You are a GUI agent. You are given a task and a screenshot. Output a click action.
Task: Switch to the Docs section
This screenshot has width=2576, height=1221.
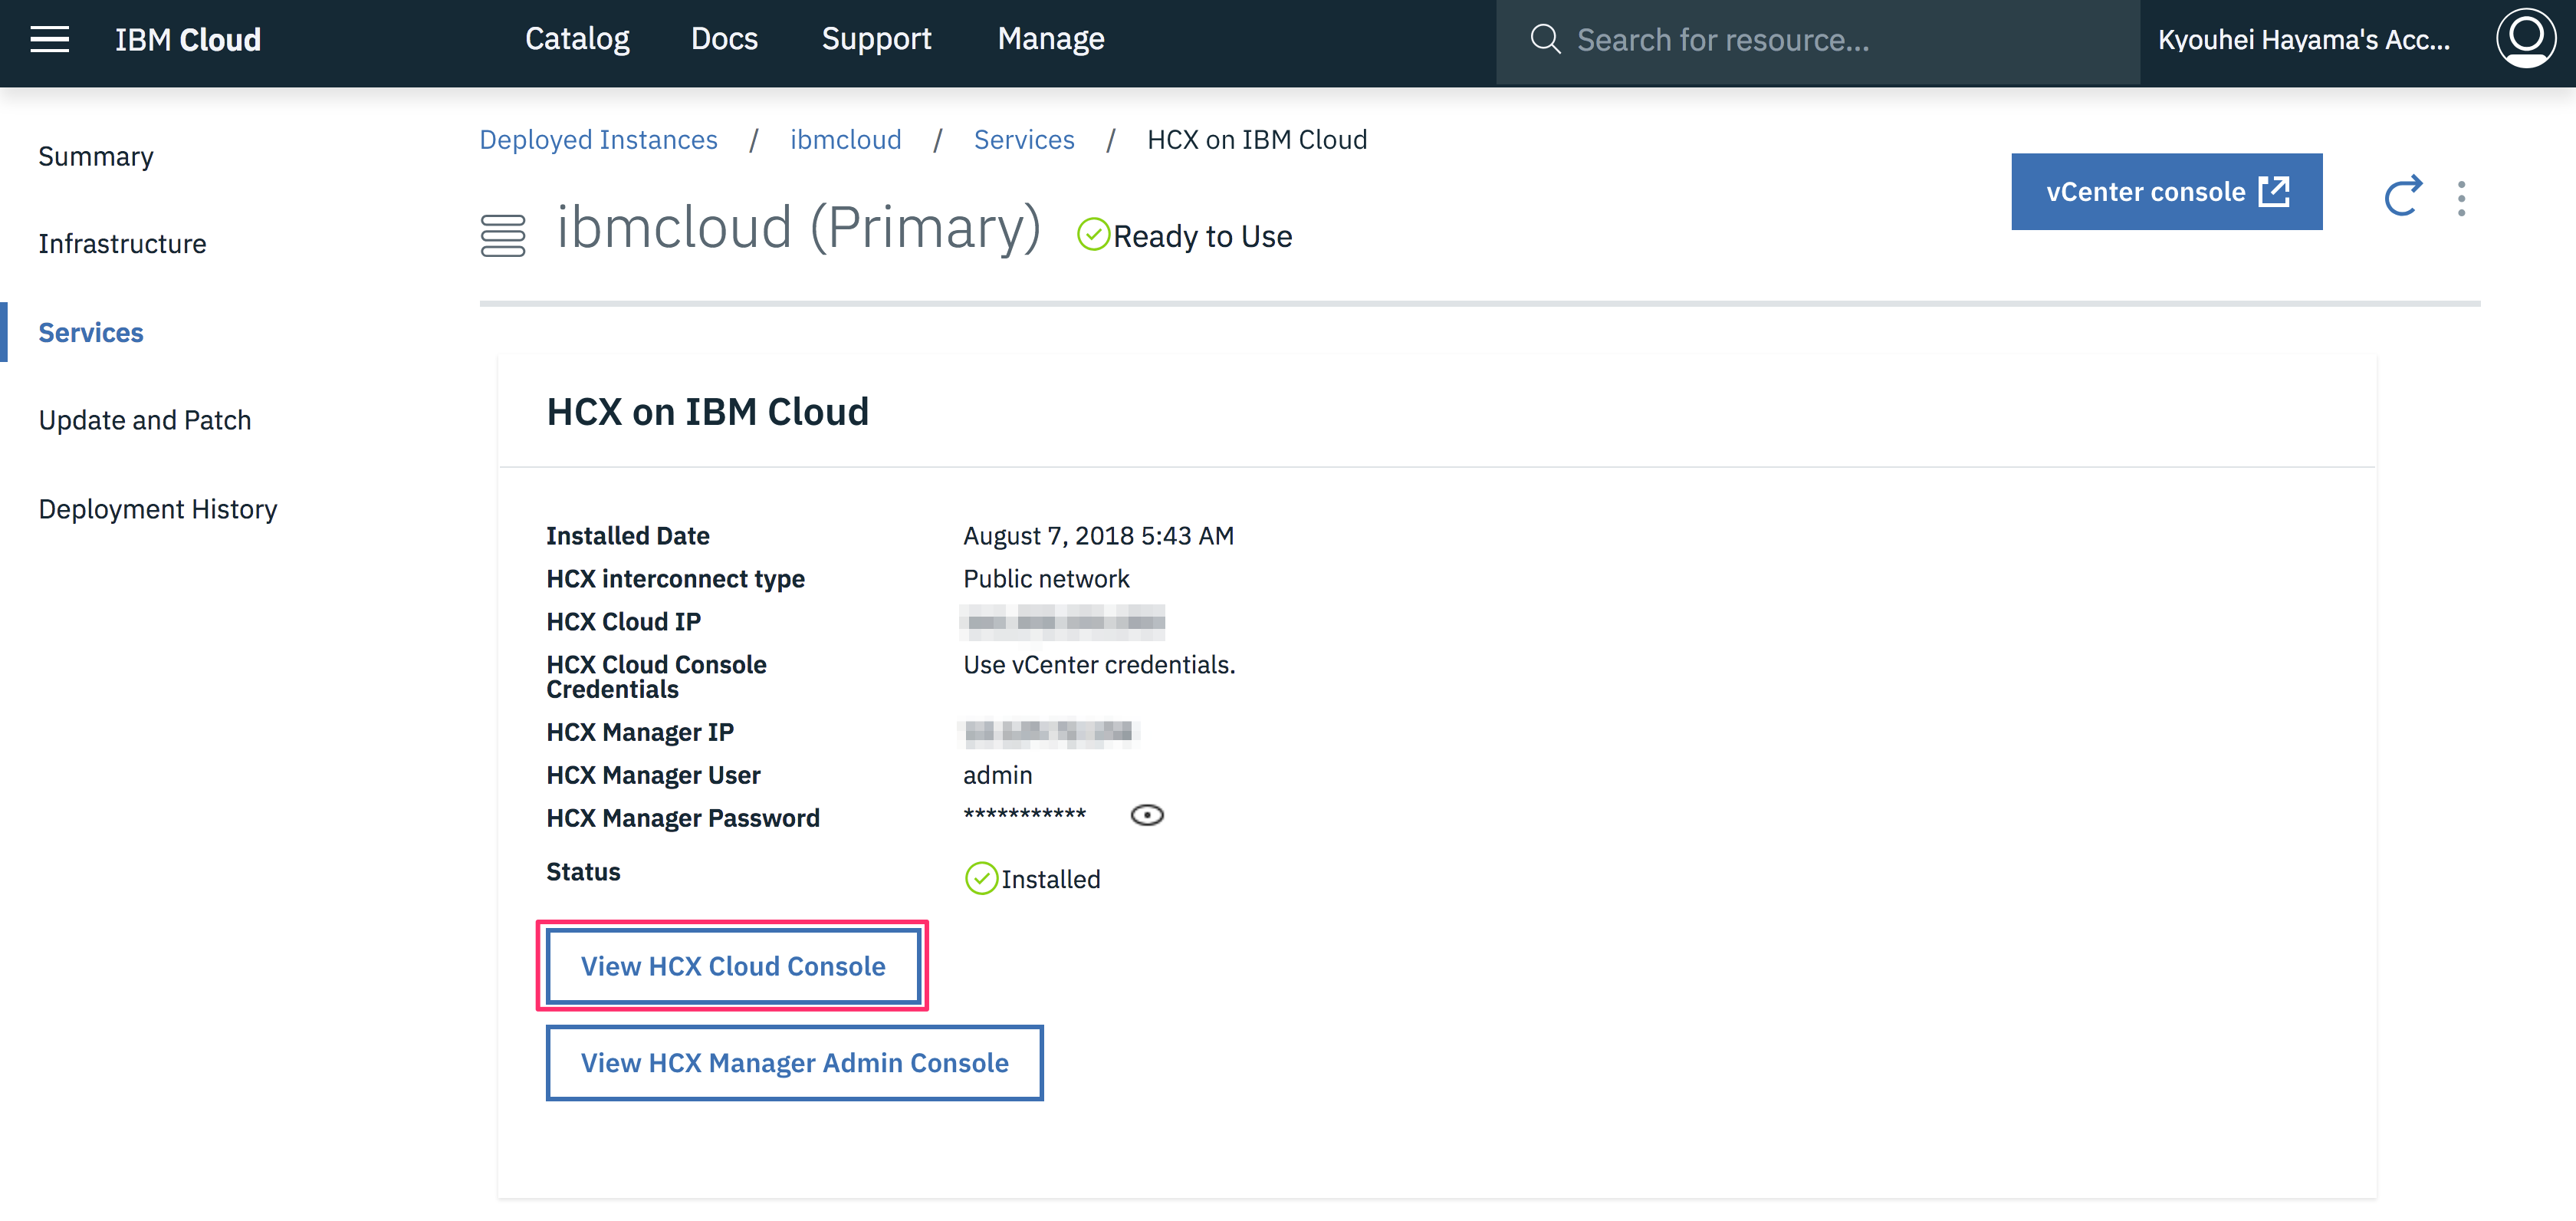724,38
